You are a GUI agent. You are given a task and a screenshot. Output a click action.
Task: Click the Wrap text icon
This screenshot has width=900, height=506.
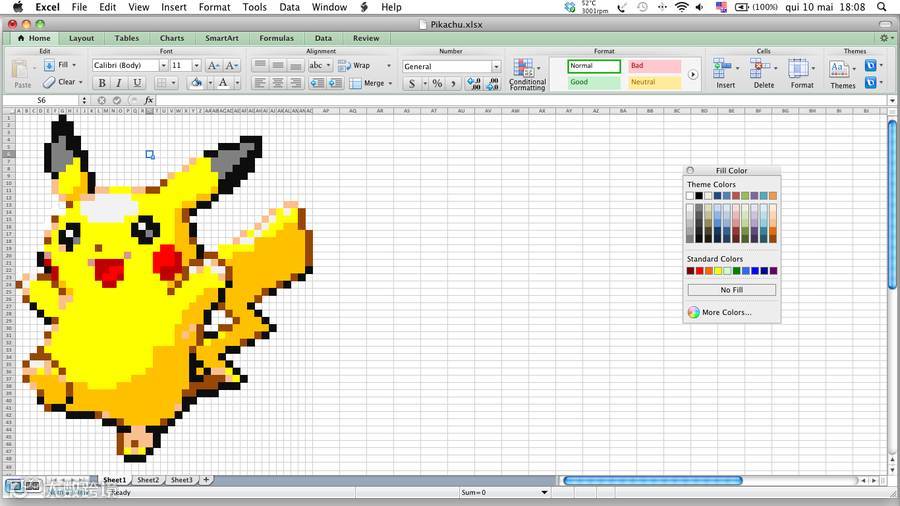click(x=344, y=65)
